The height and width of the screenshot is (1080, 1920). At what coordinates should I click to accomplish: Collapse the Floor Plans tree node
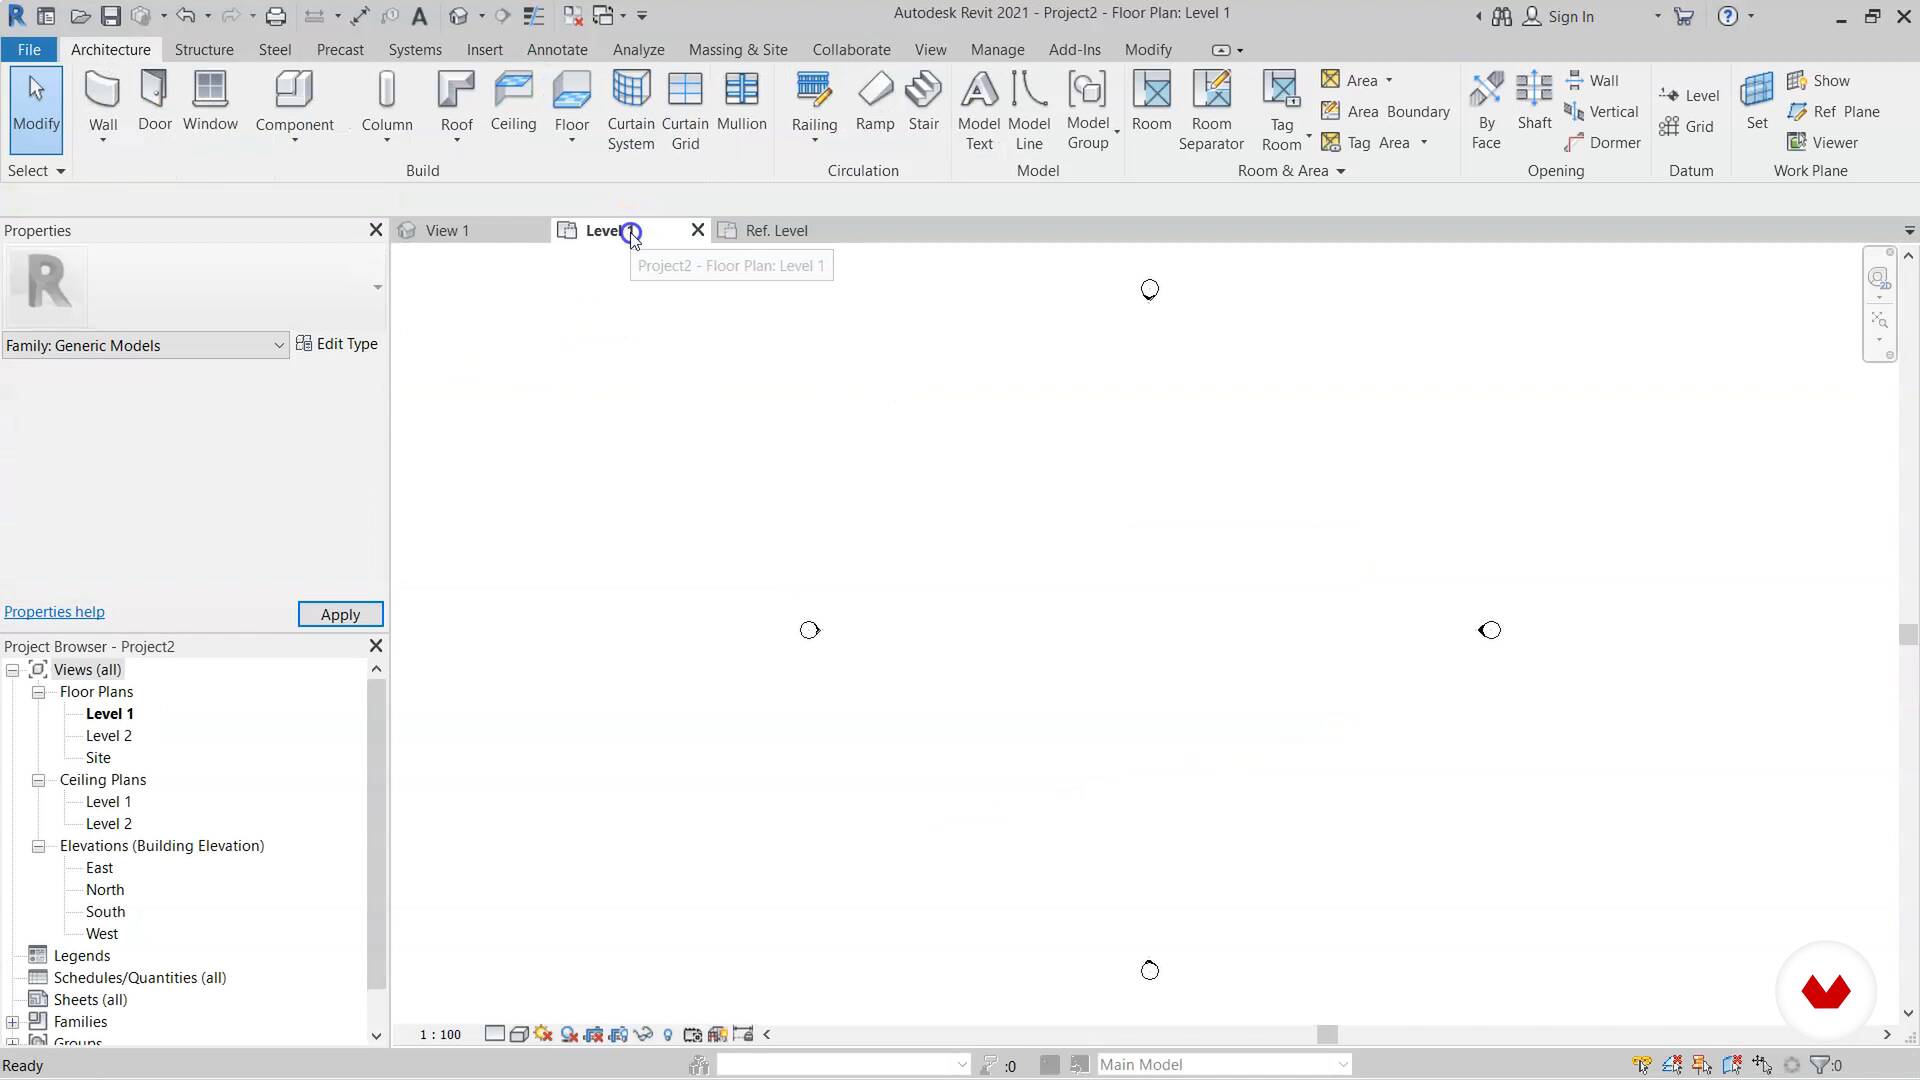click(x=38, y=692)
